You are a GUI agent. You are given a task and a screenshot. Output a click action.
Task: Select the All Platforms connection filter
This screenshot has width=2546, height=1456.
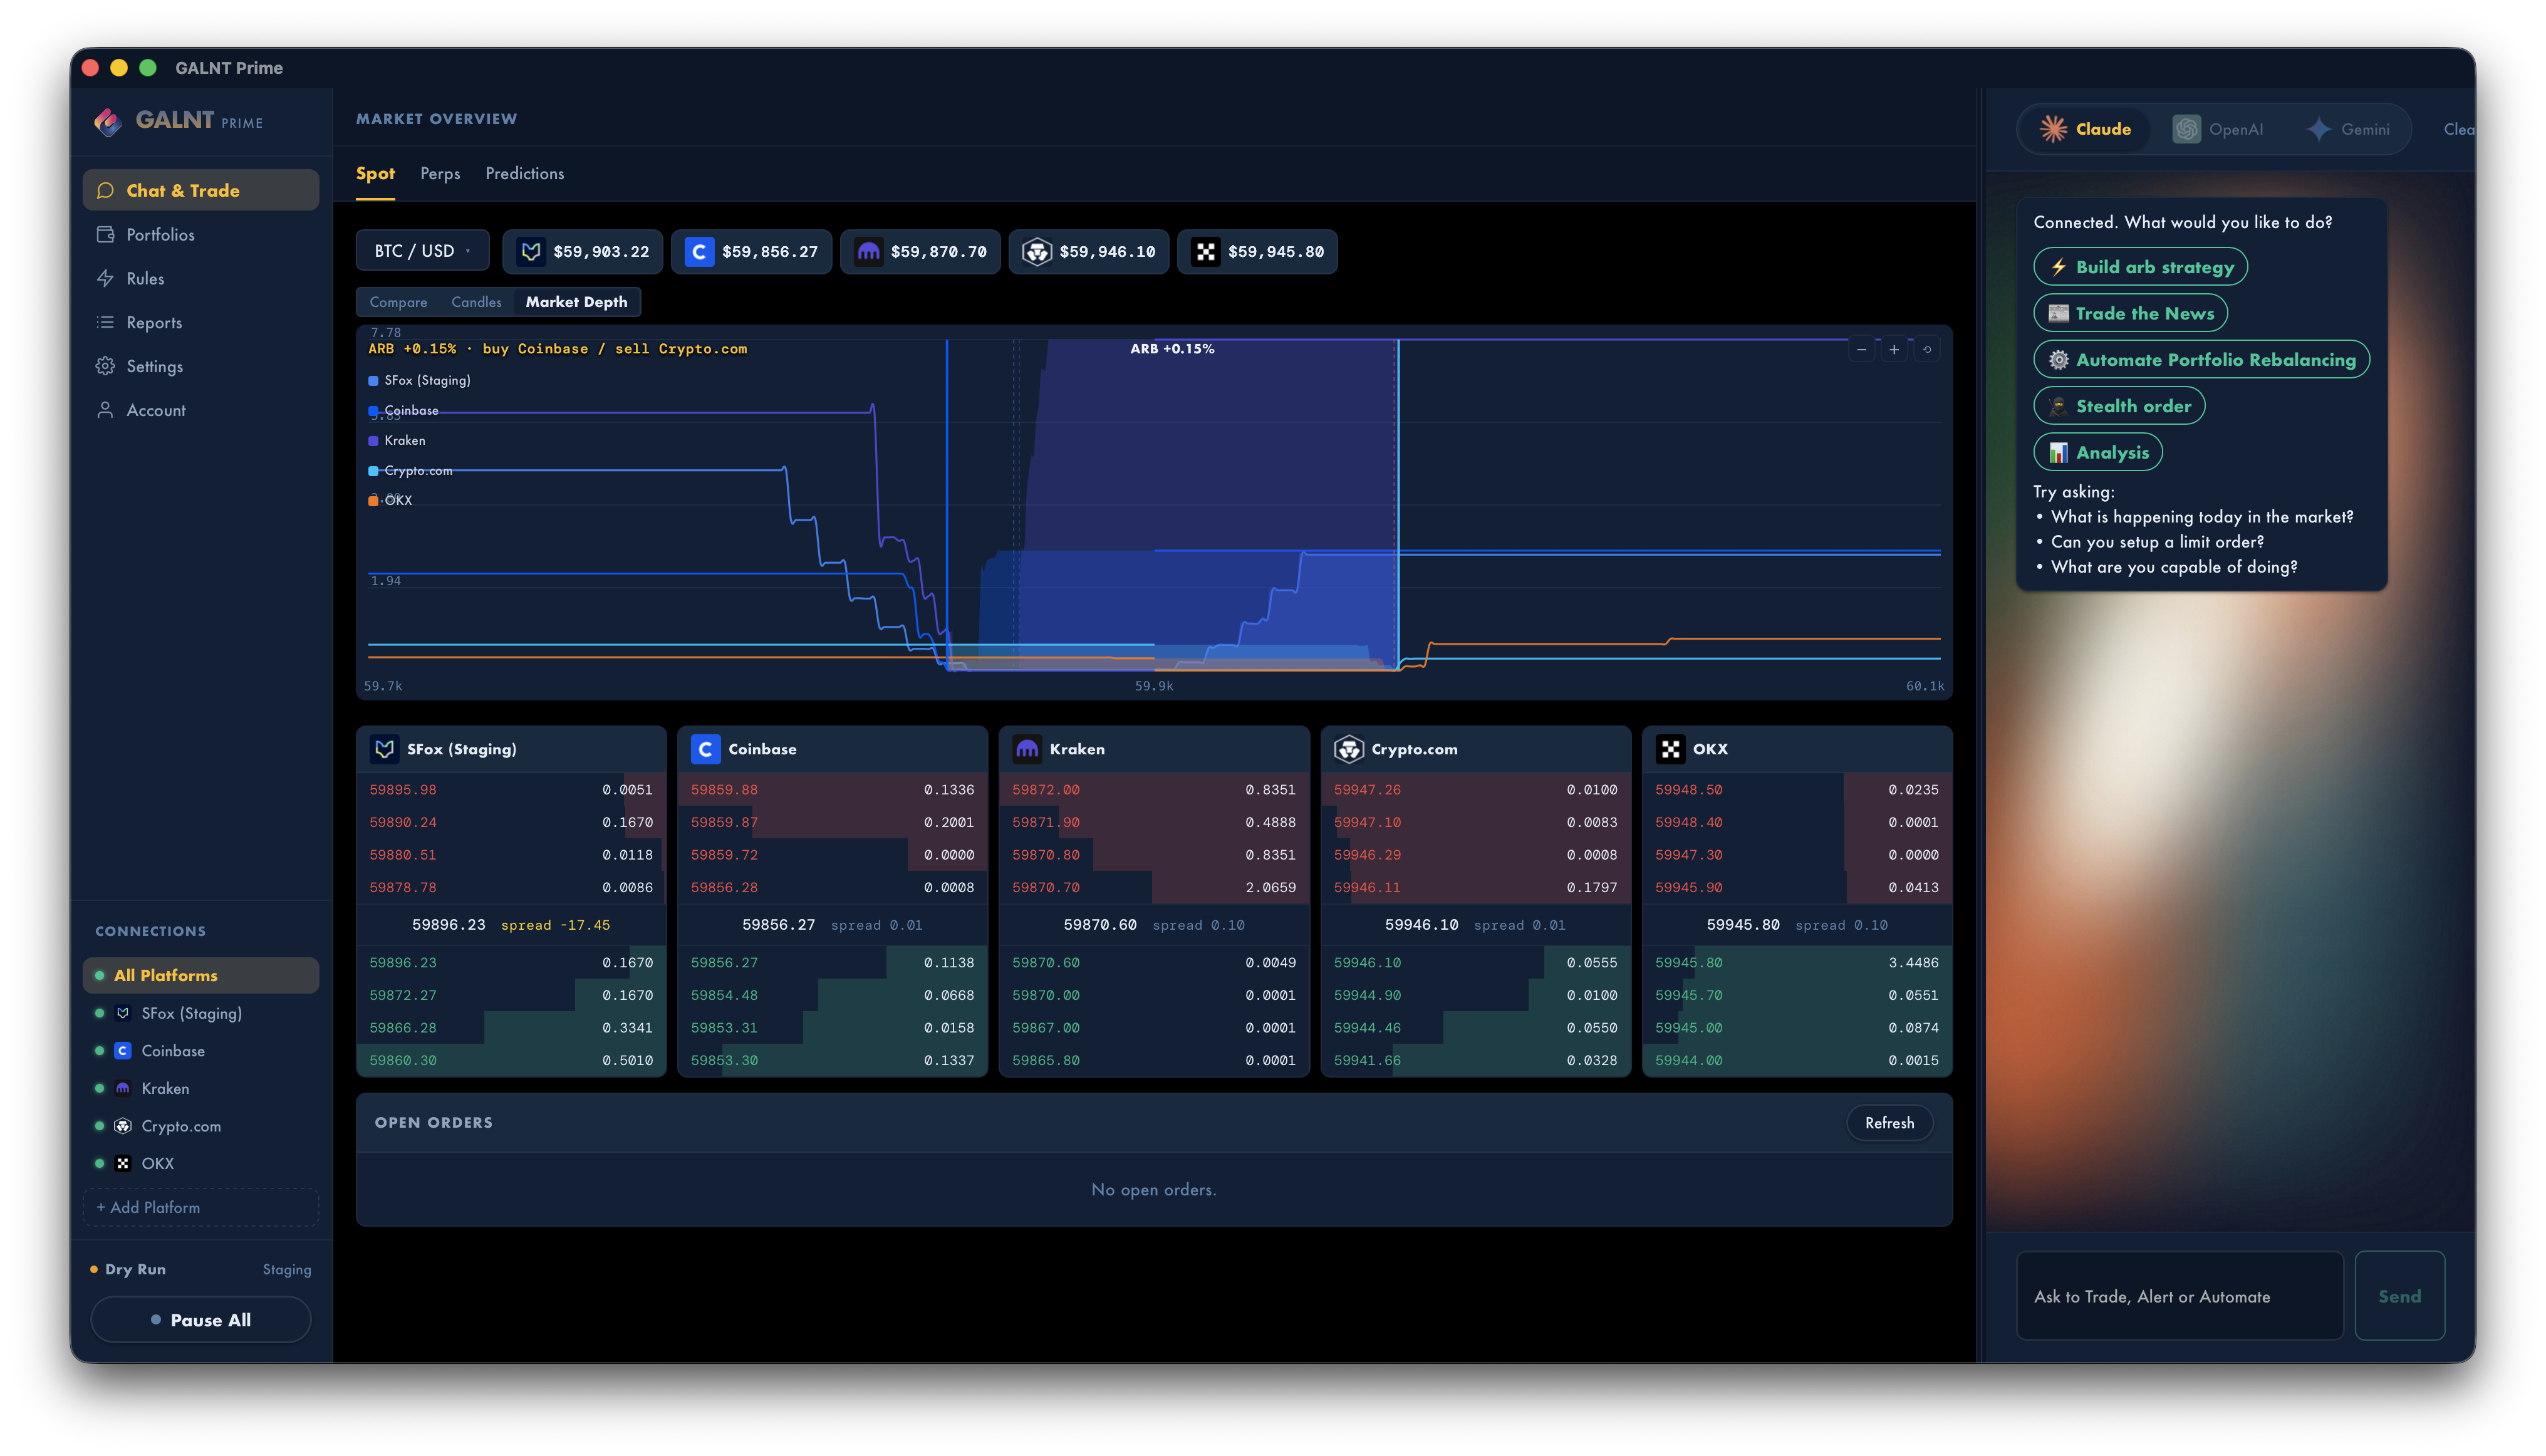[201, 975]
